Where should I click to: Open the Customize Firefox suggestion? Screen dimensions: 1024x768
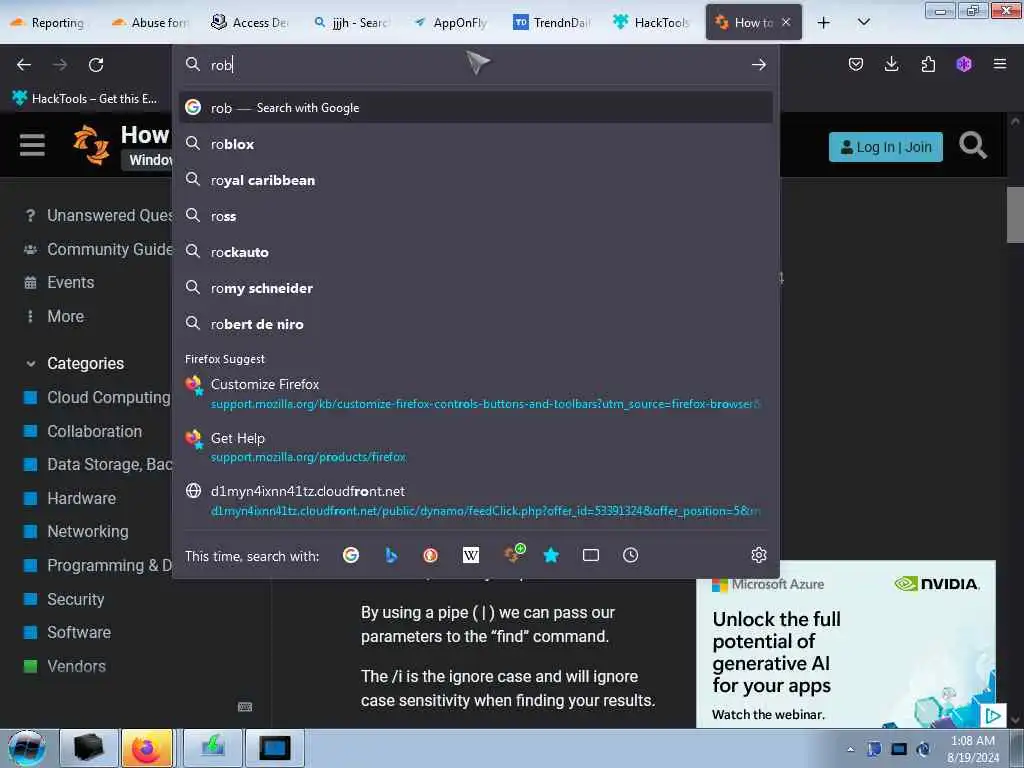(475, 393)
